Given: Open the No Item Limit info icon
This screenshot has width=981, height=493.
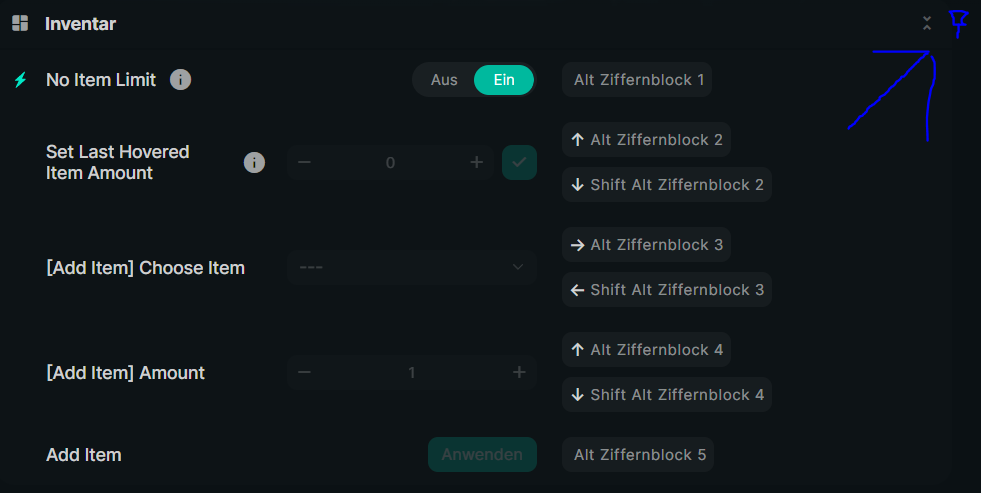Looking at the screenshot, I should (180, 80).
